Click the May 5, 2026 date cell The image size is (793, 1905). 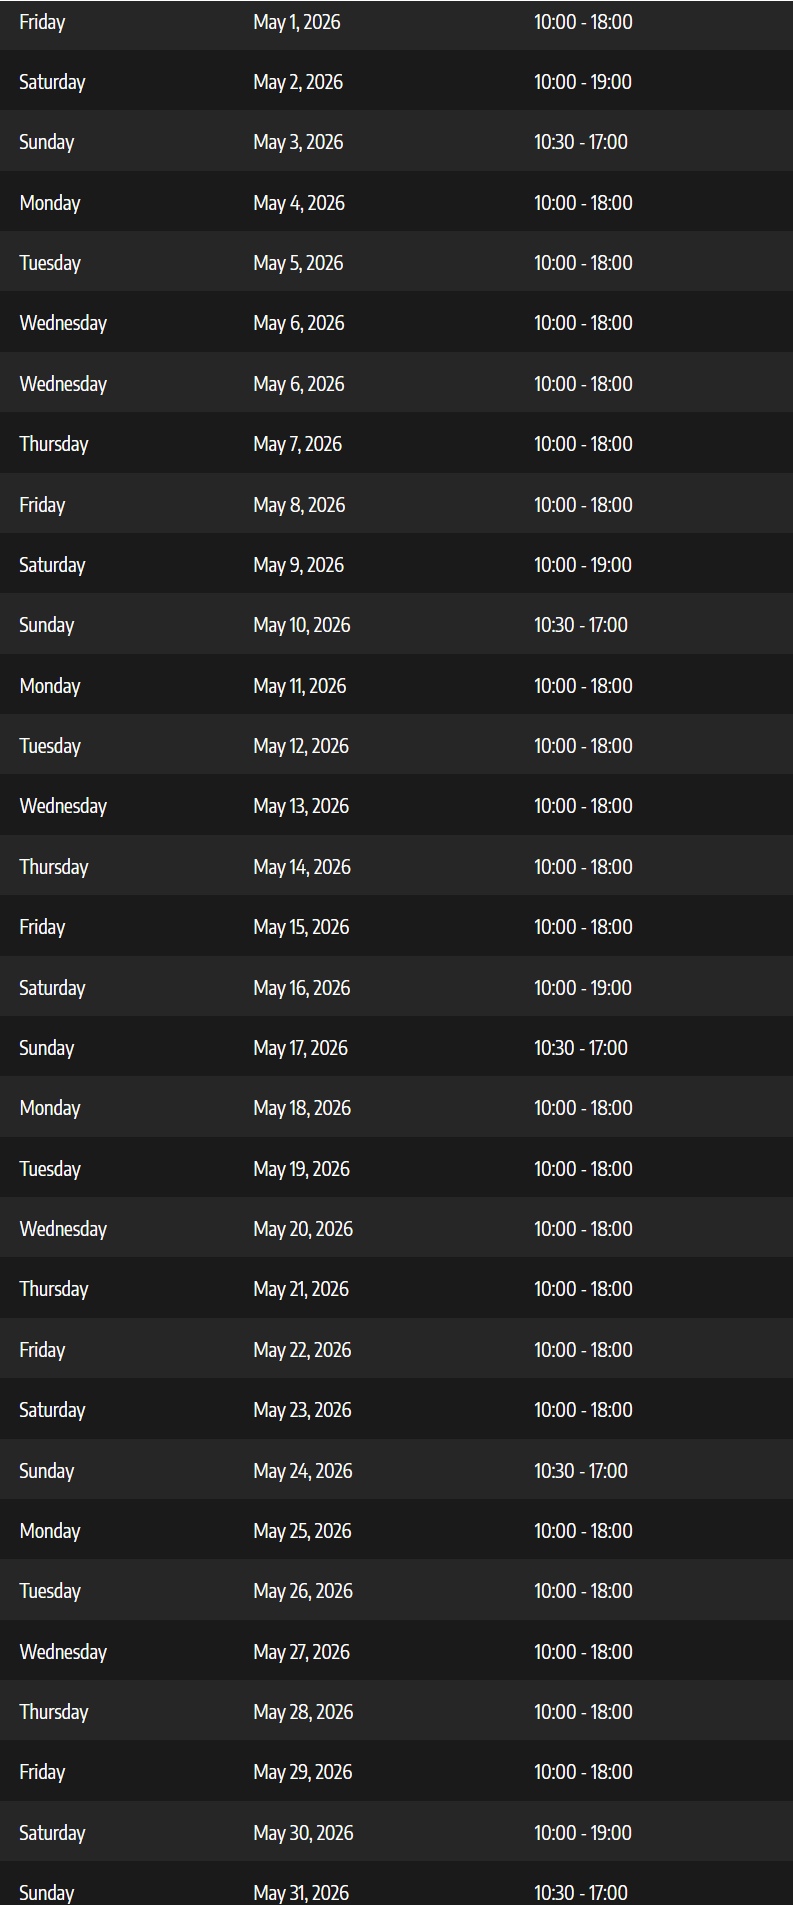[x=298, y=263]
